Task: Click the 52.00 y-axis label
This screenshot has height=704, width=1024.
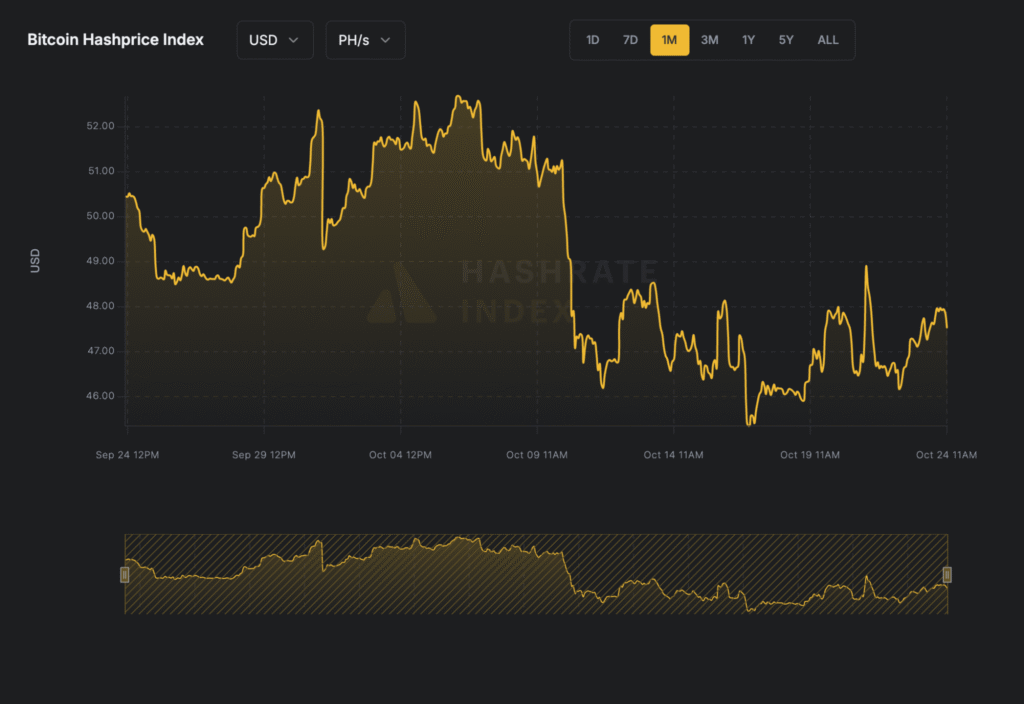Action: [x=100, y=126]
